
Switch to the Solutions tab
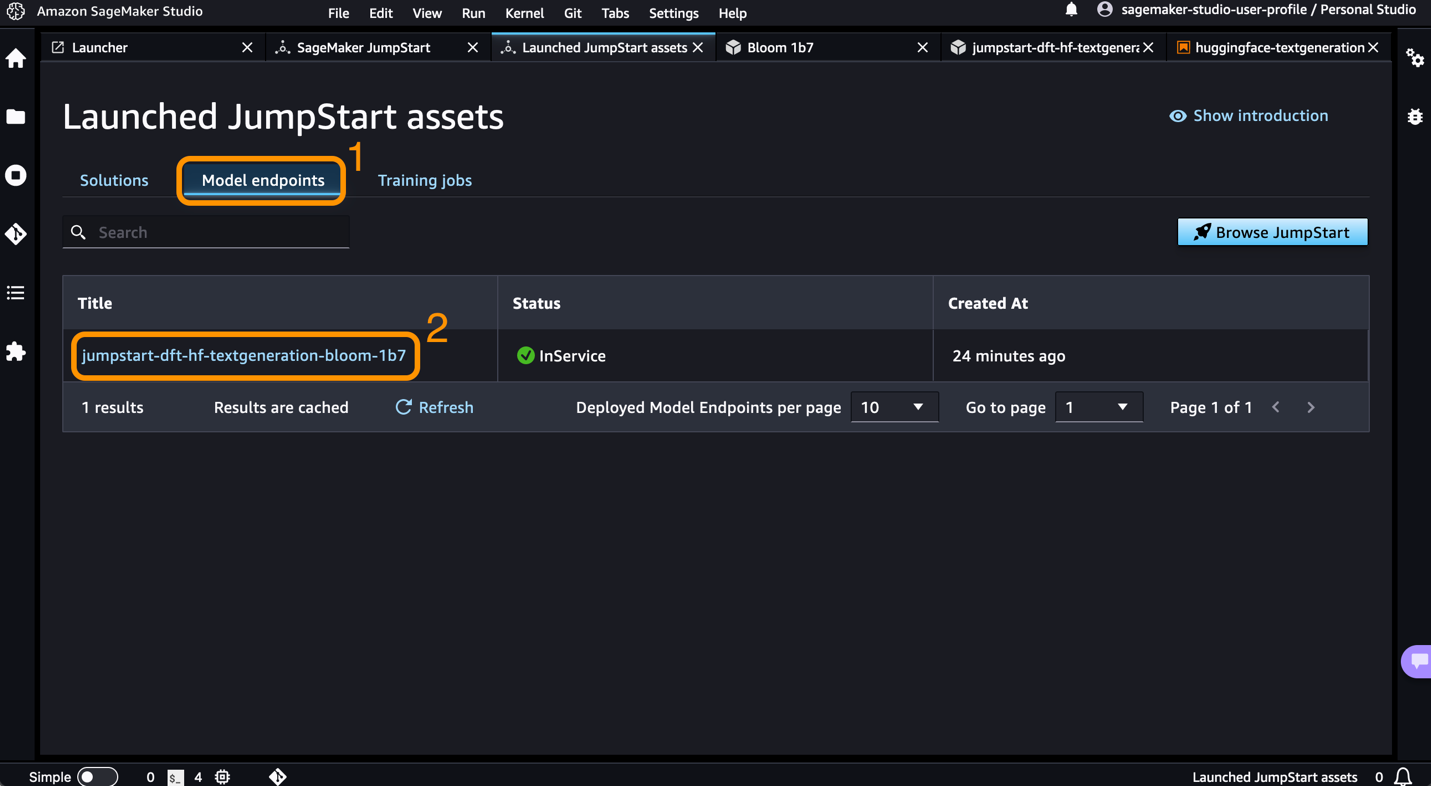[114, 180]
